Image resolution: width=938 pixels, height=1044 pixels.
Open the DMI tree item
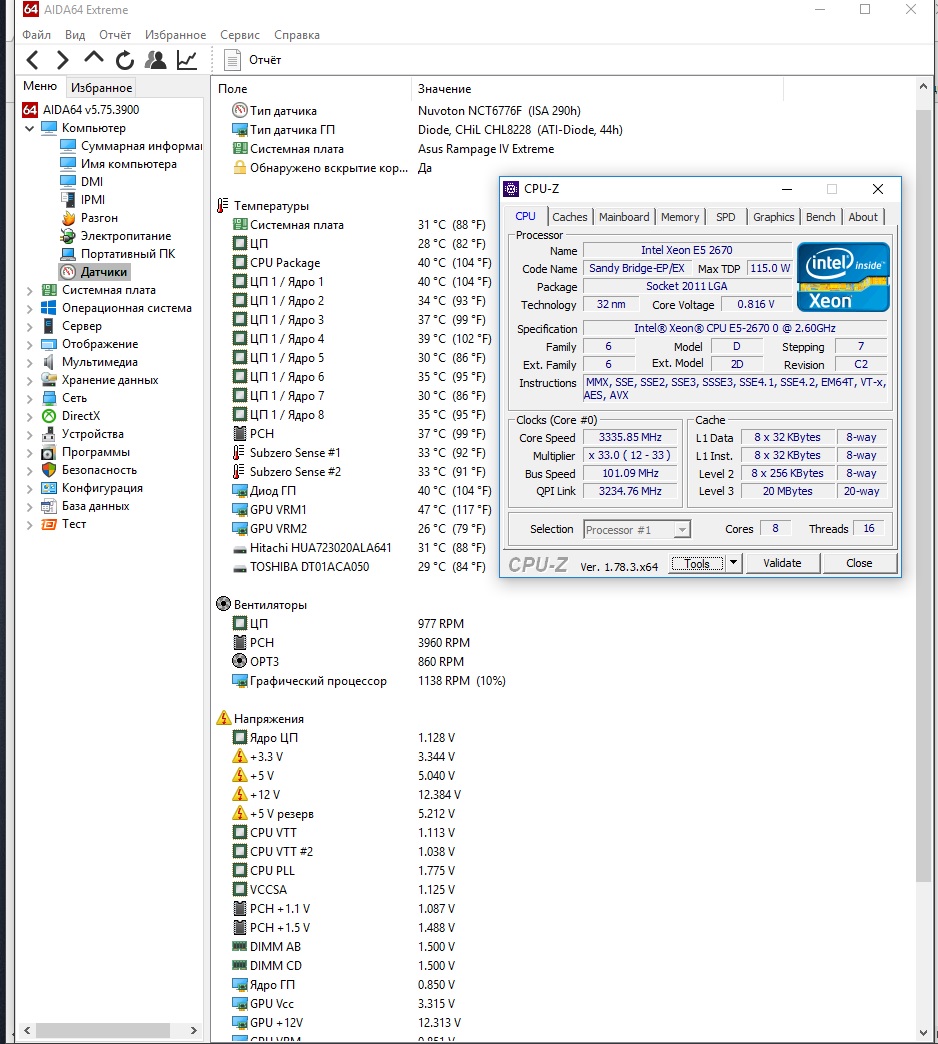tap(82, 182)
